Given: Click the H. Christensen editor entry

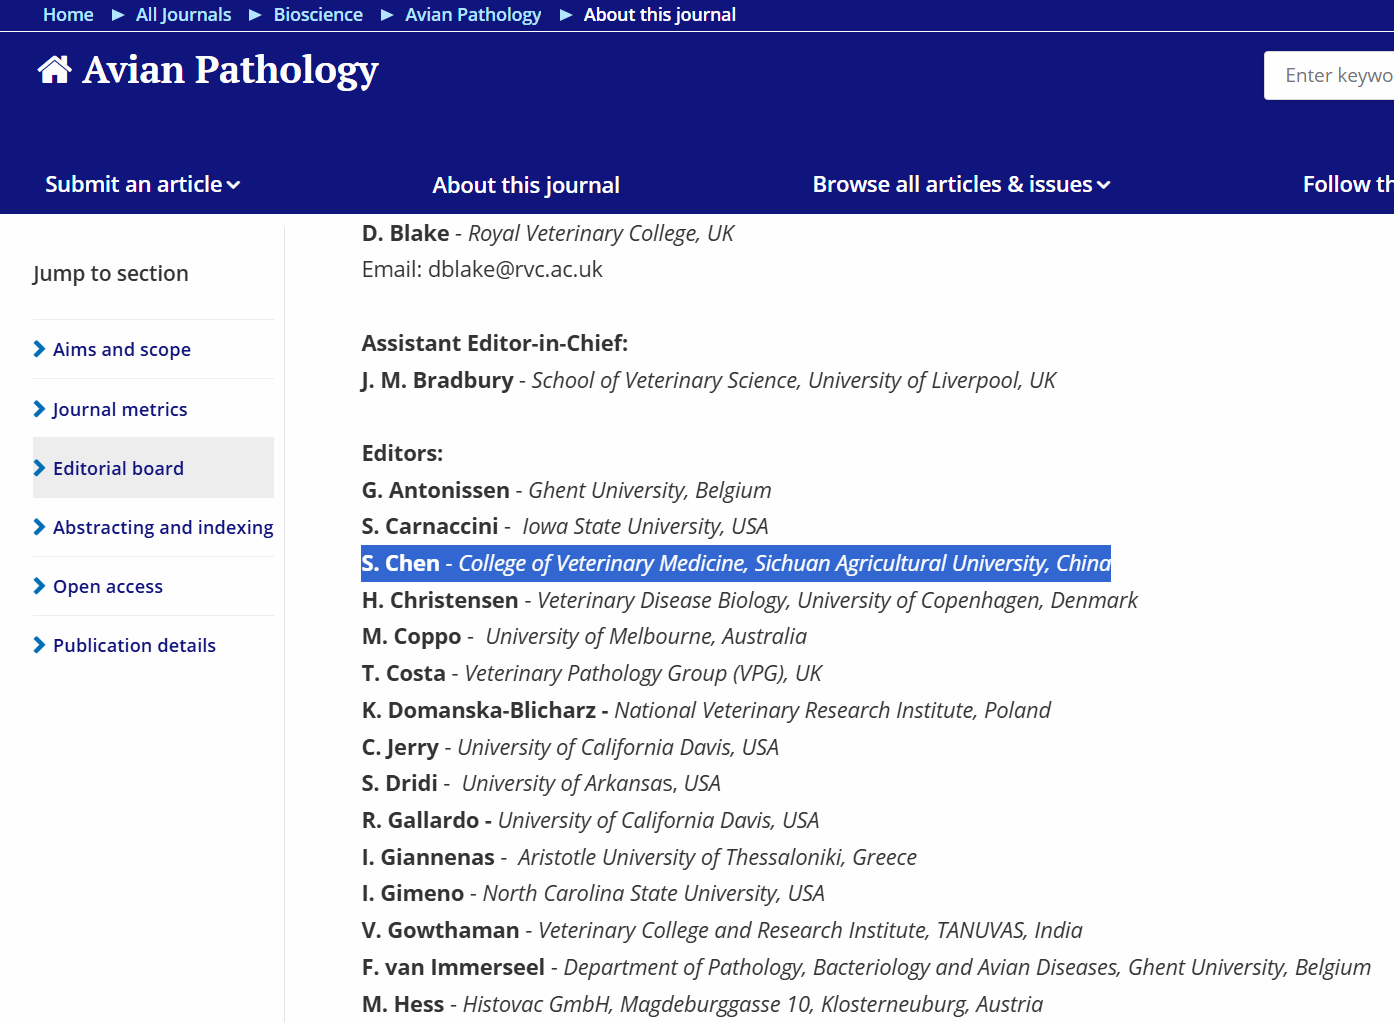Looking at the screenshot, I should point(750,600).
